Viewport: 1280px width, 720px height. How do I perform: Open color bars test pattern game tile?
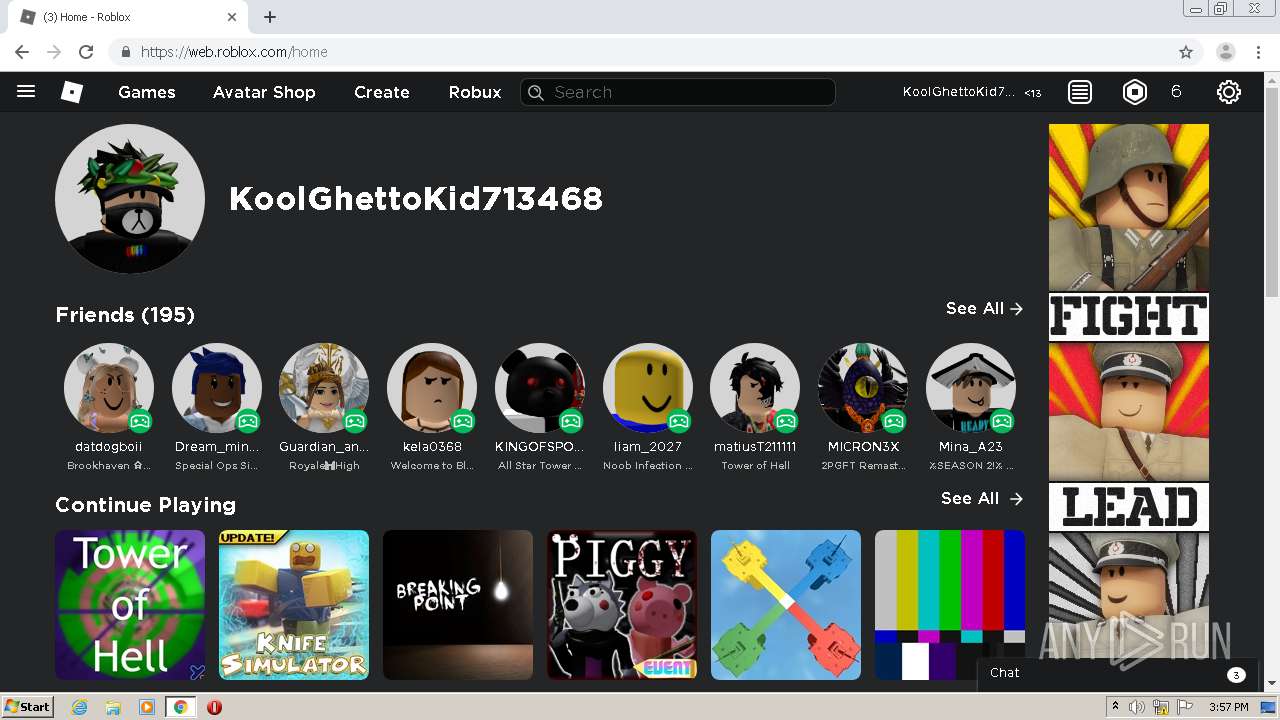pyautogui.click(x=950, y=605)
